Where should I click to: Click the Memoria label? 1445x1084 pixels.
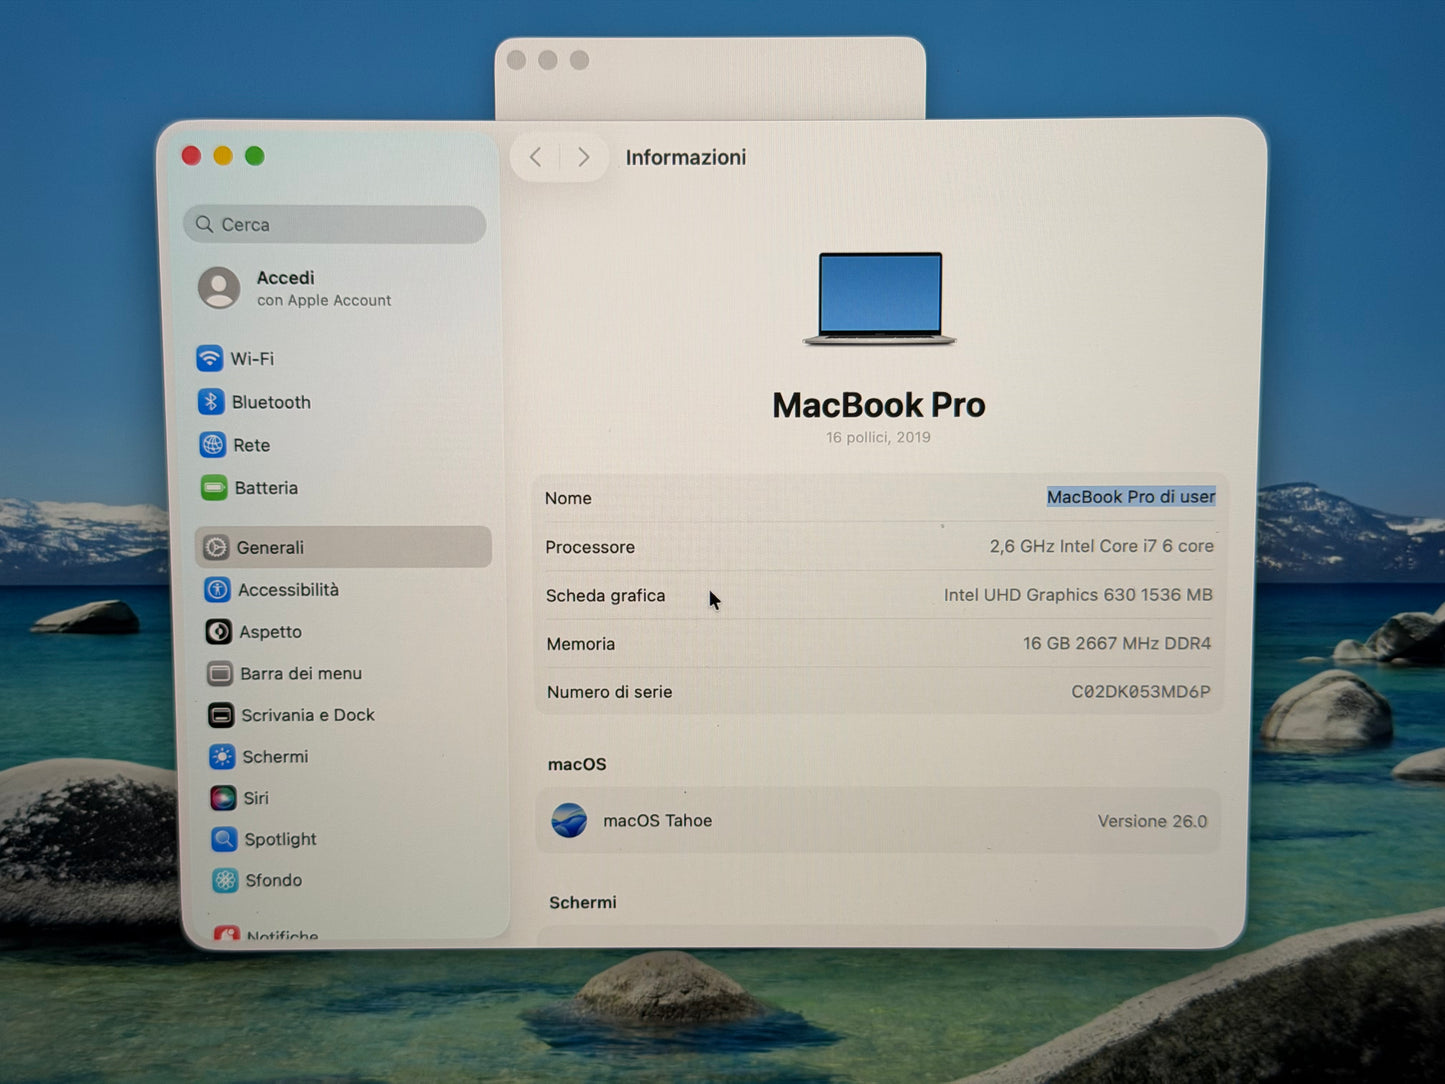tap(580, 644)
